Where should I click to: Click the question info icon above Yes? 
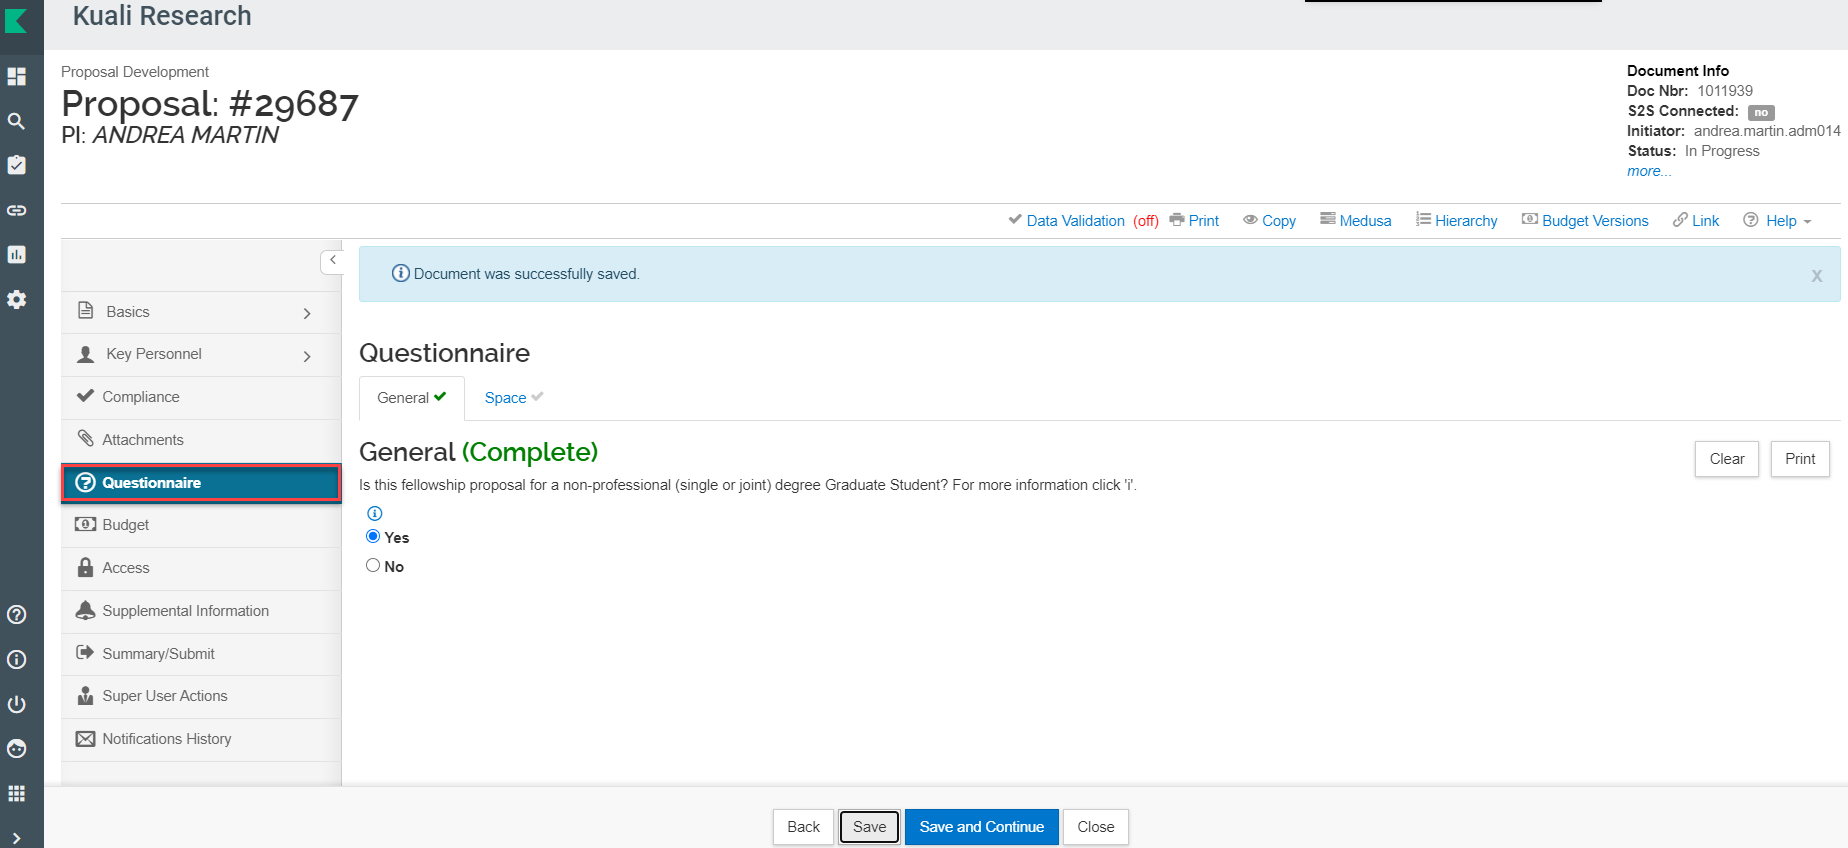pyautogui.click(x=375, y=513)
